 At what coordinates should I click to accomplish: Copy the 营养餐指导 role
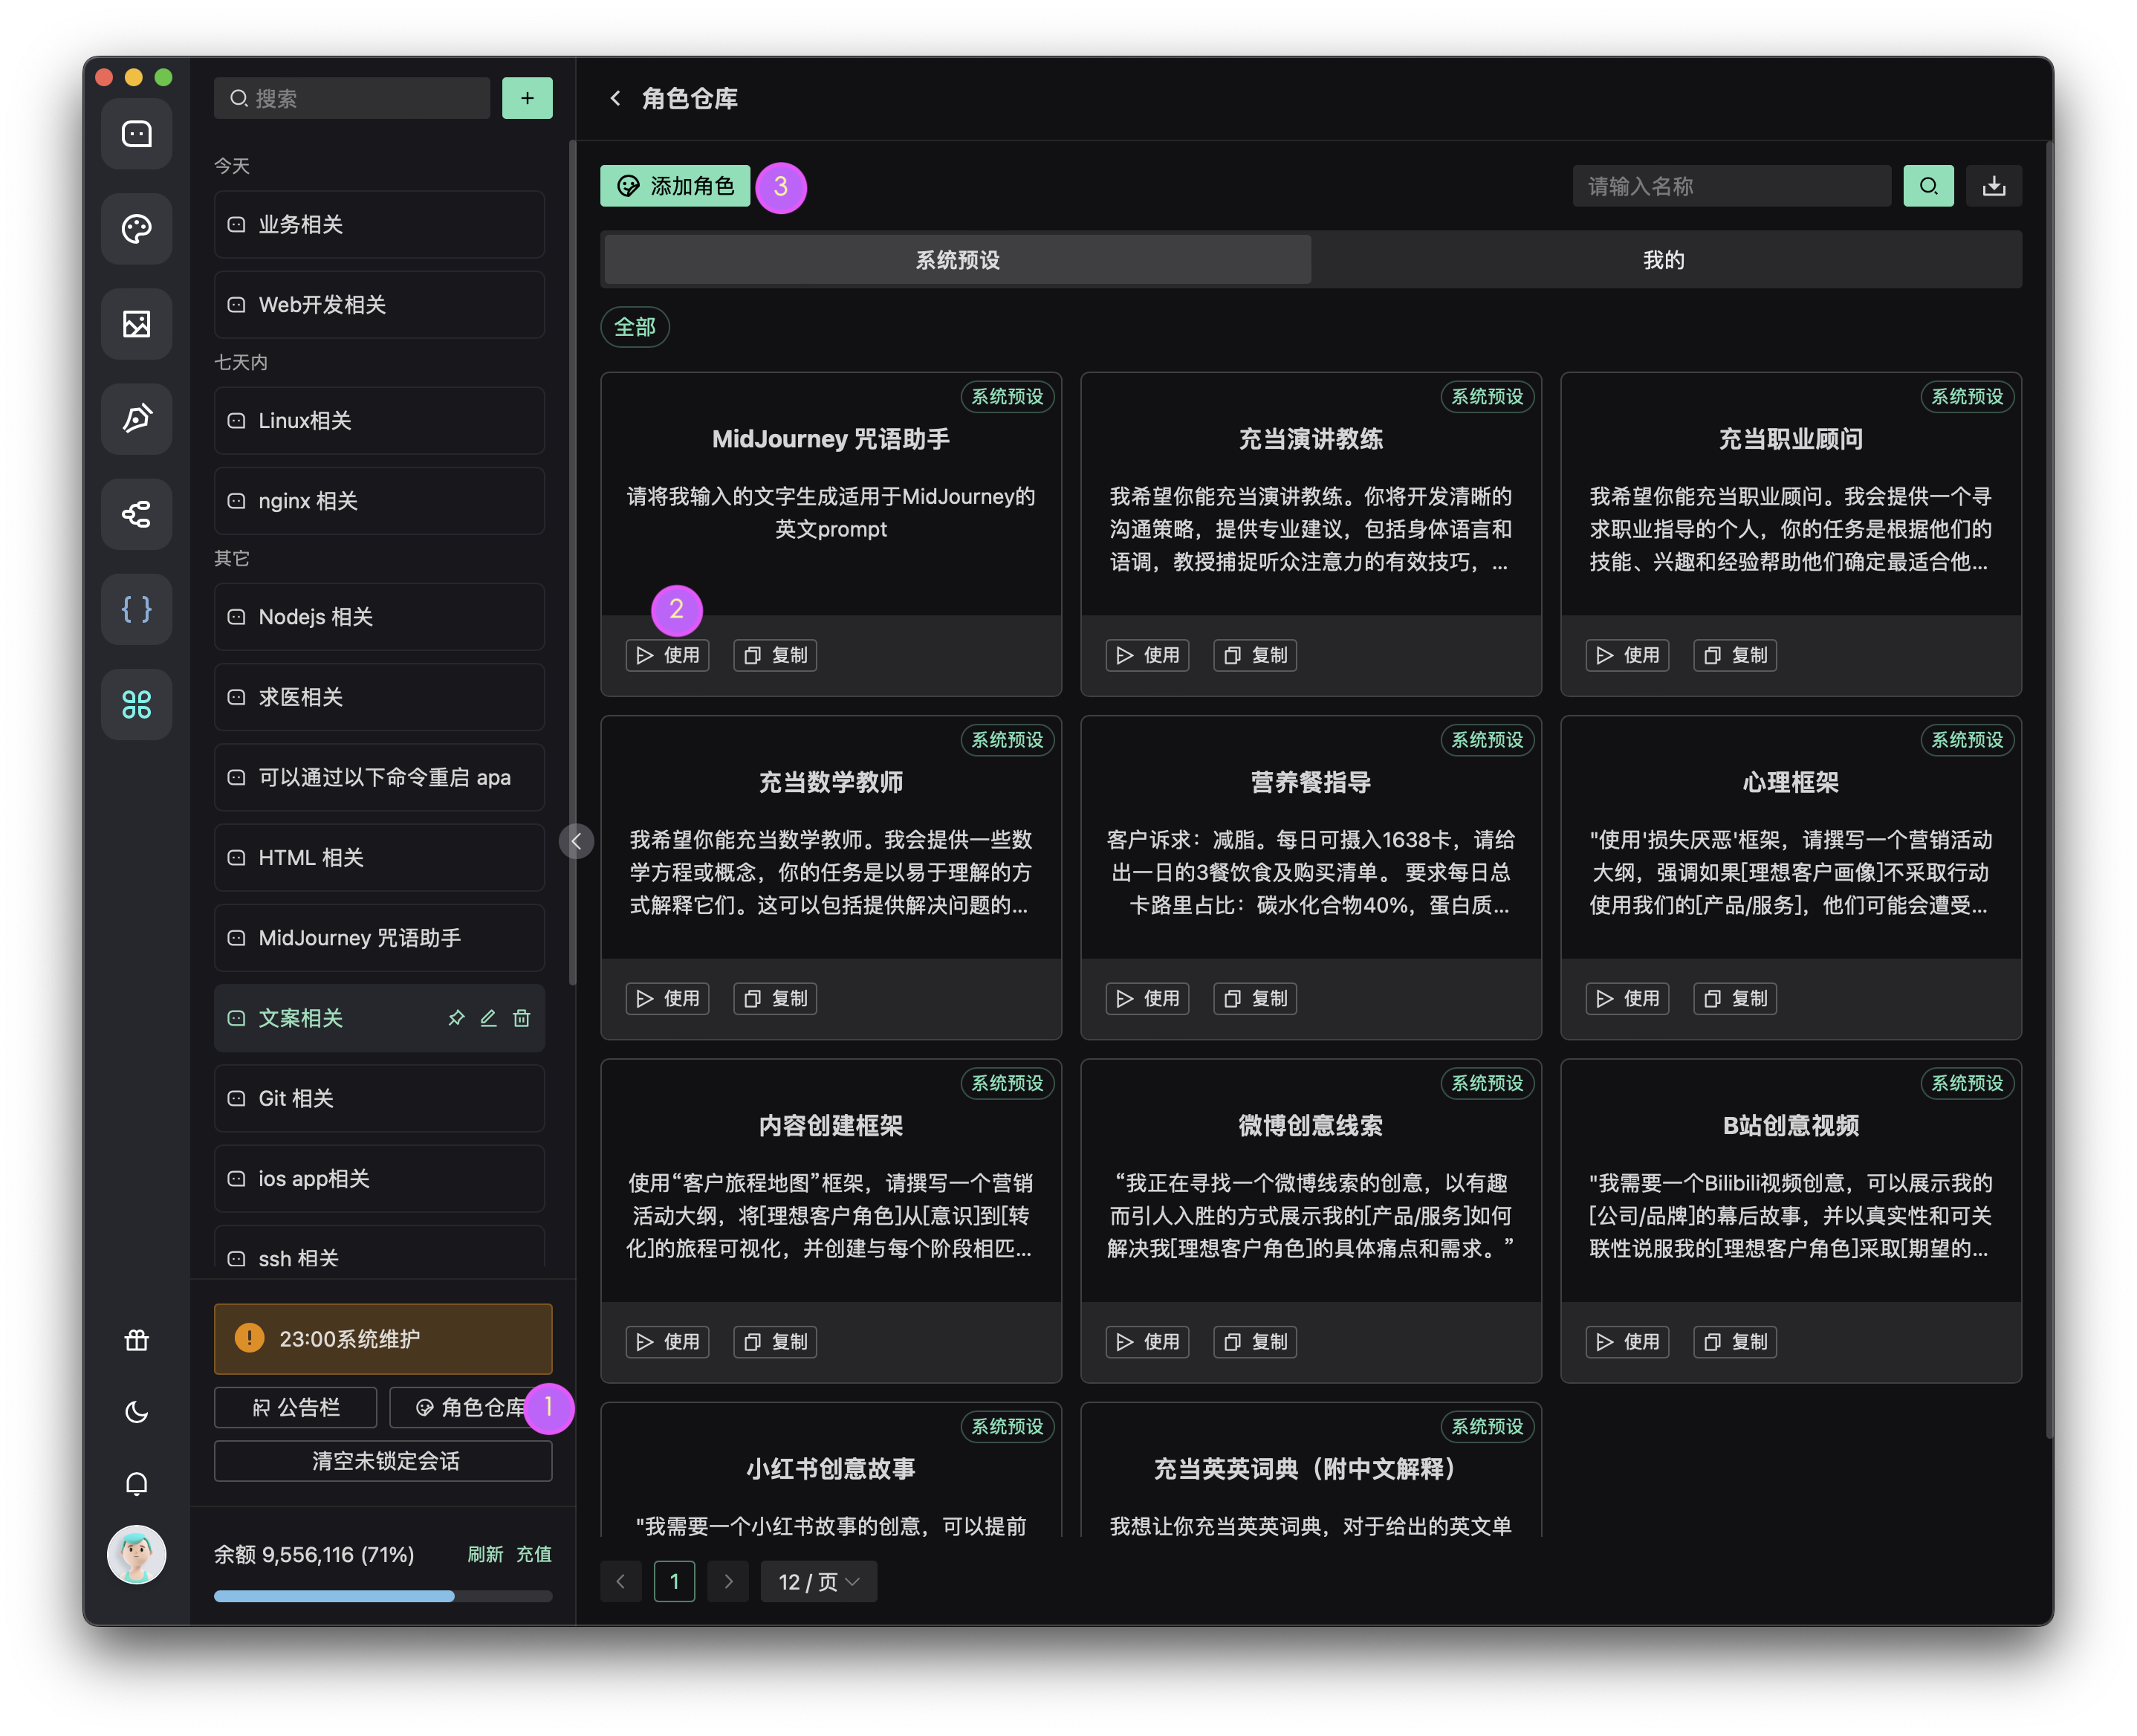[x=1255, y=998]
